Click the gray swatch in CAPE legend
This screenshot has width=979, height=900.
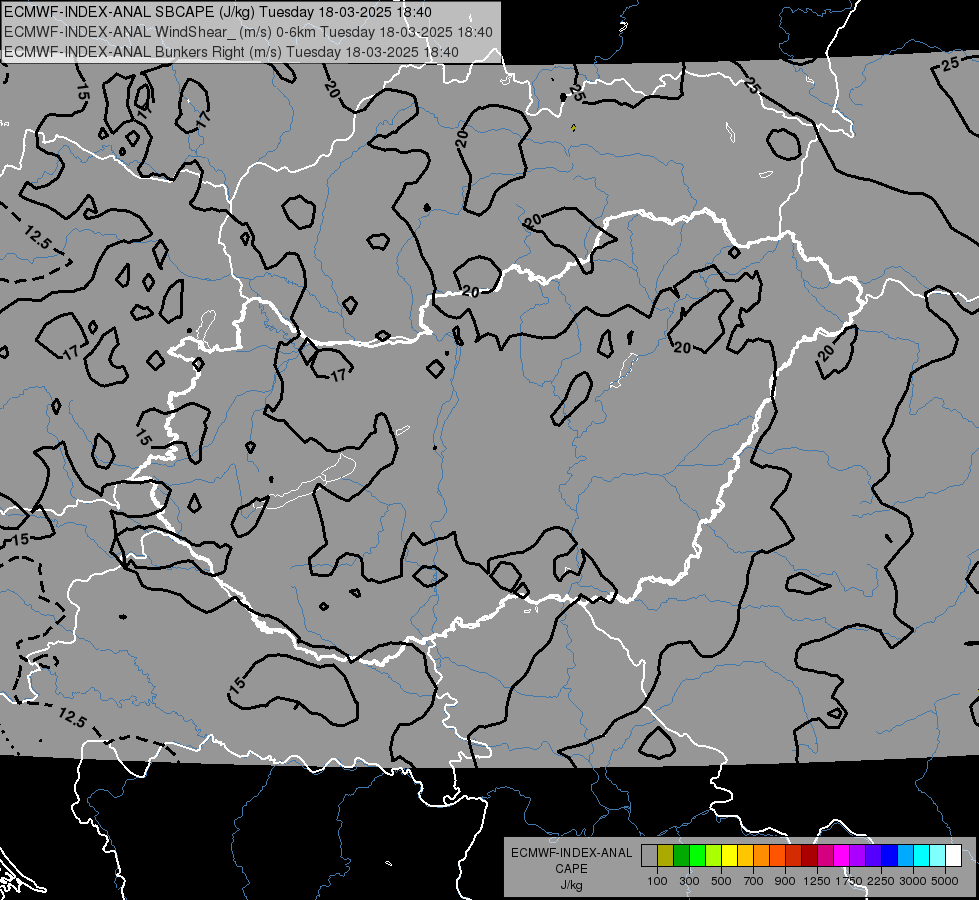point(649,856)
